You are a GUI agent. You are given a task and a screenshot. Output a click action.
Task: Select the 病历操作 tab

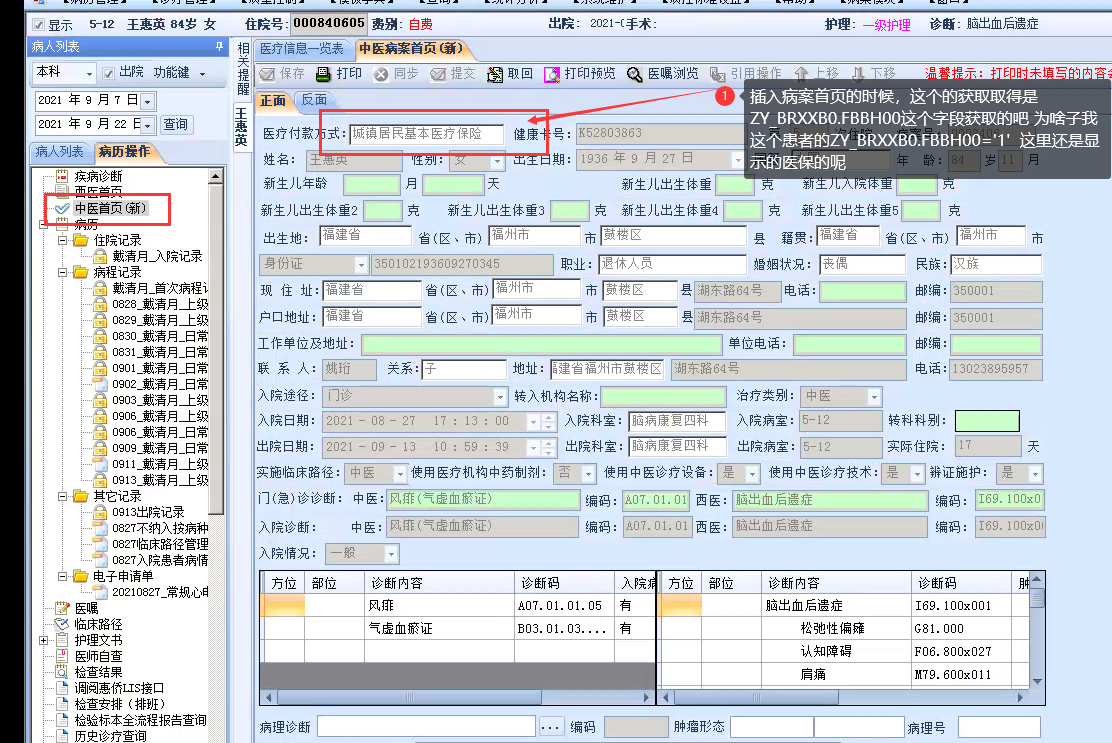pyautogui.click(x=124, y=152)
